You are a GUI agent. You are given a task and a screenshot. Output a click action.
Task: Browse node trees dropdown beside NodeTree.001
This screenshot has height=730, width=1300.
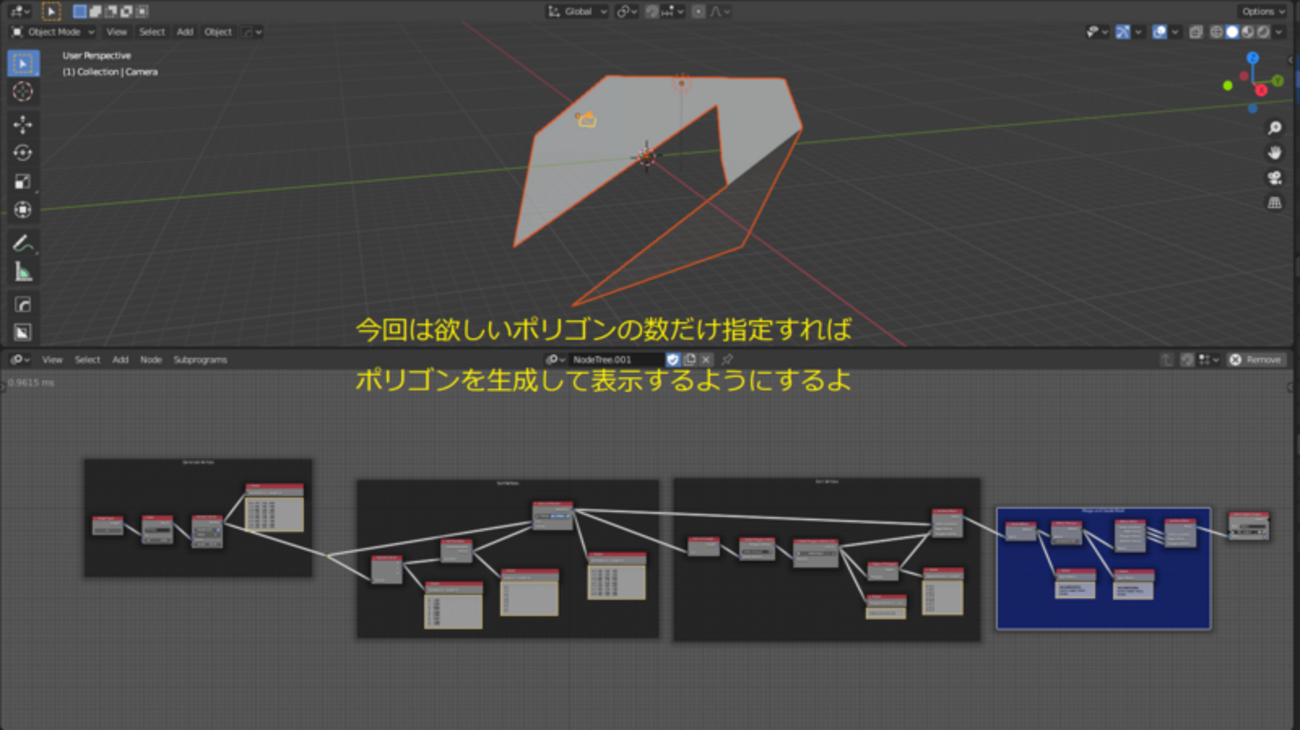click(x=556, y=360)
